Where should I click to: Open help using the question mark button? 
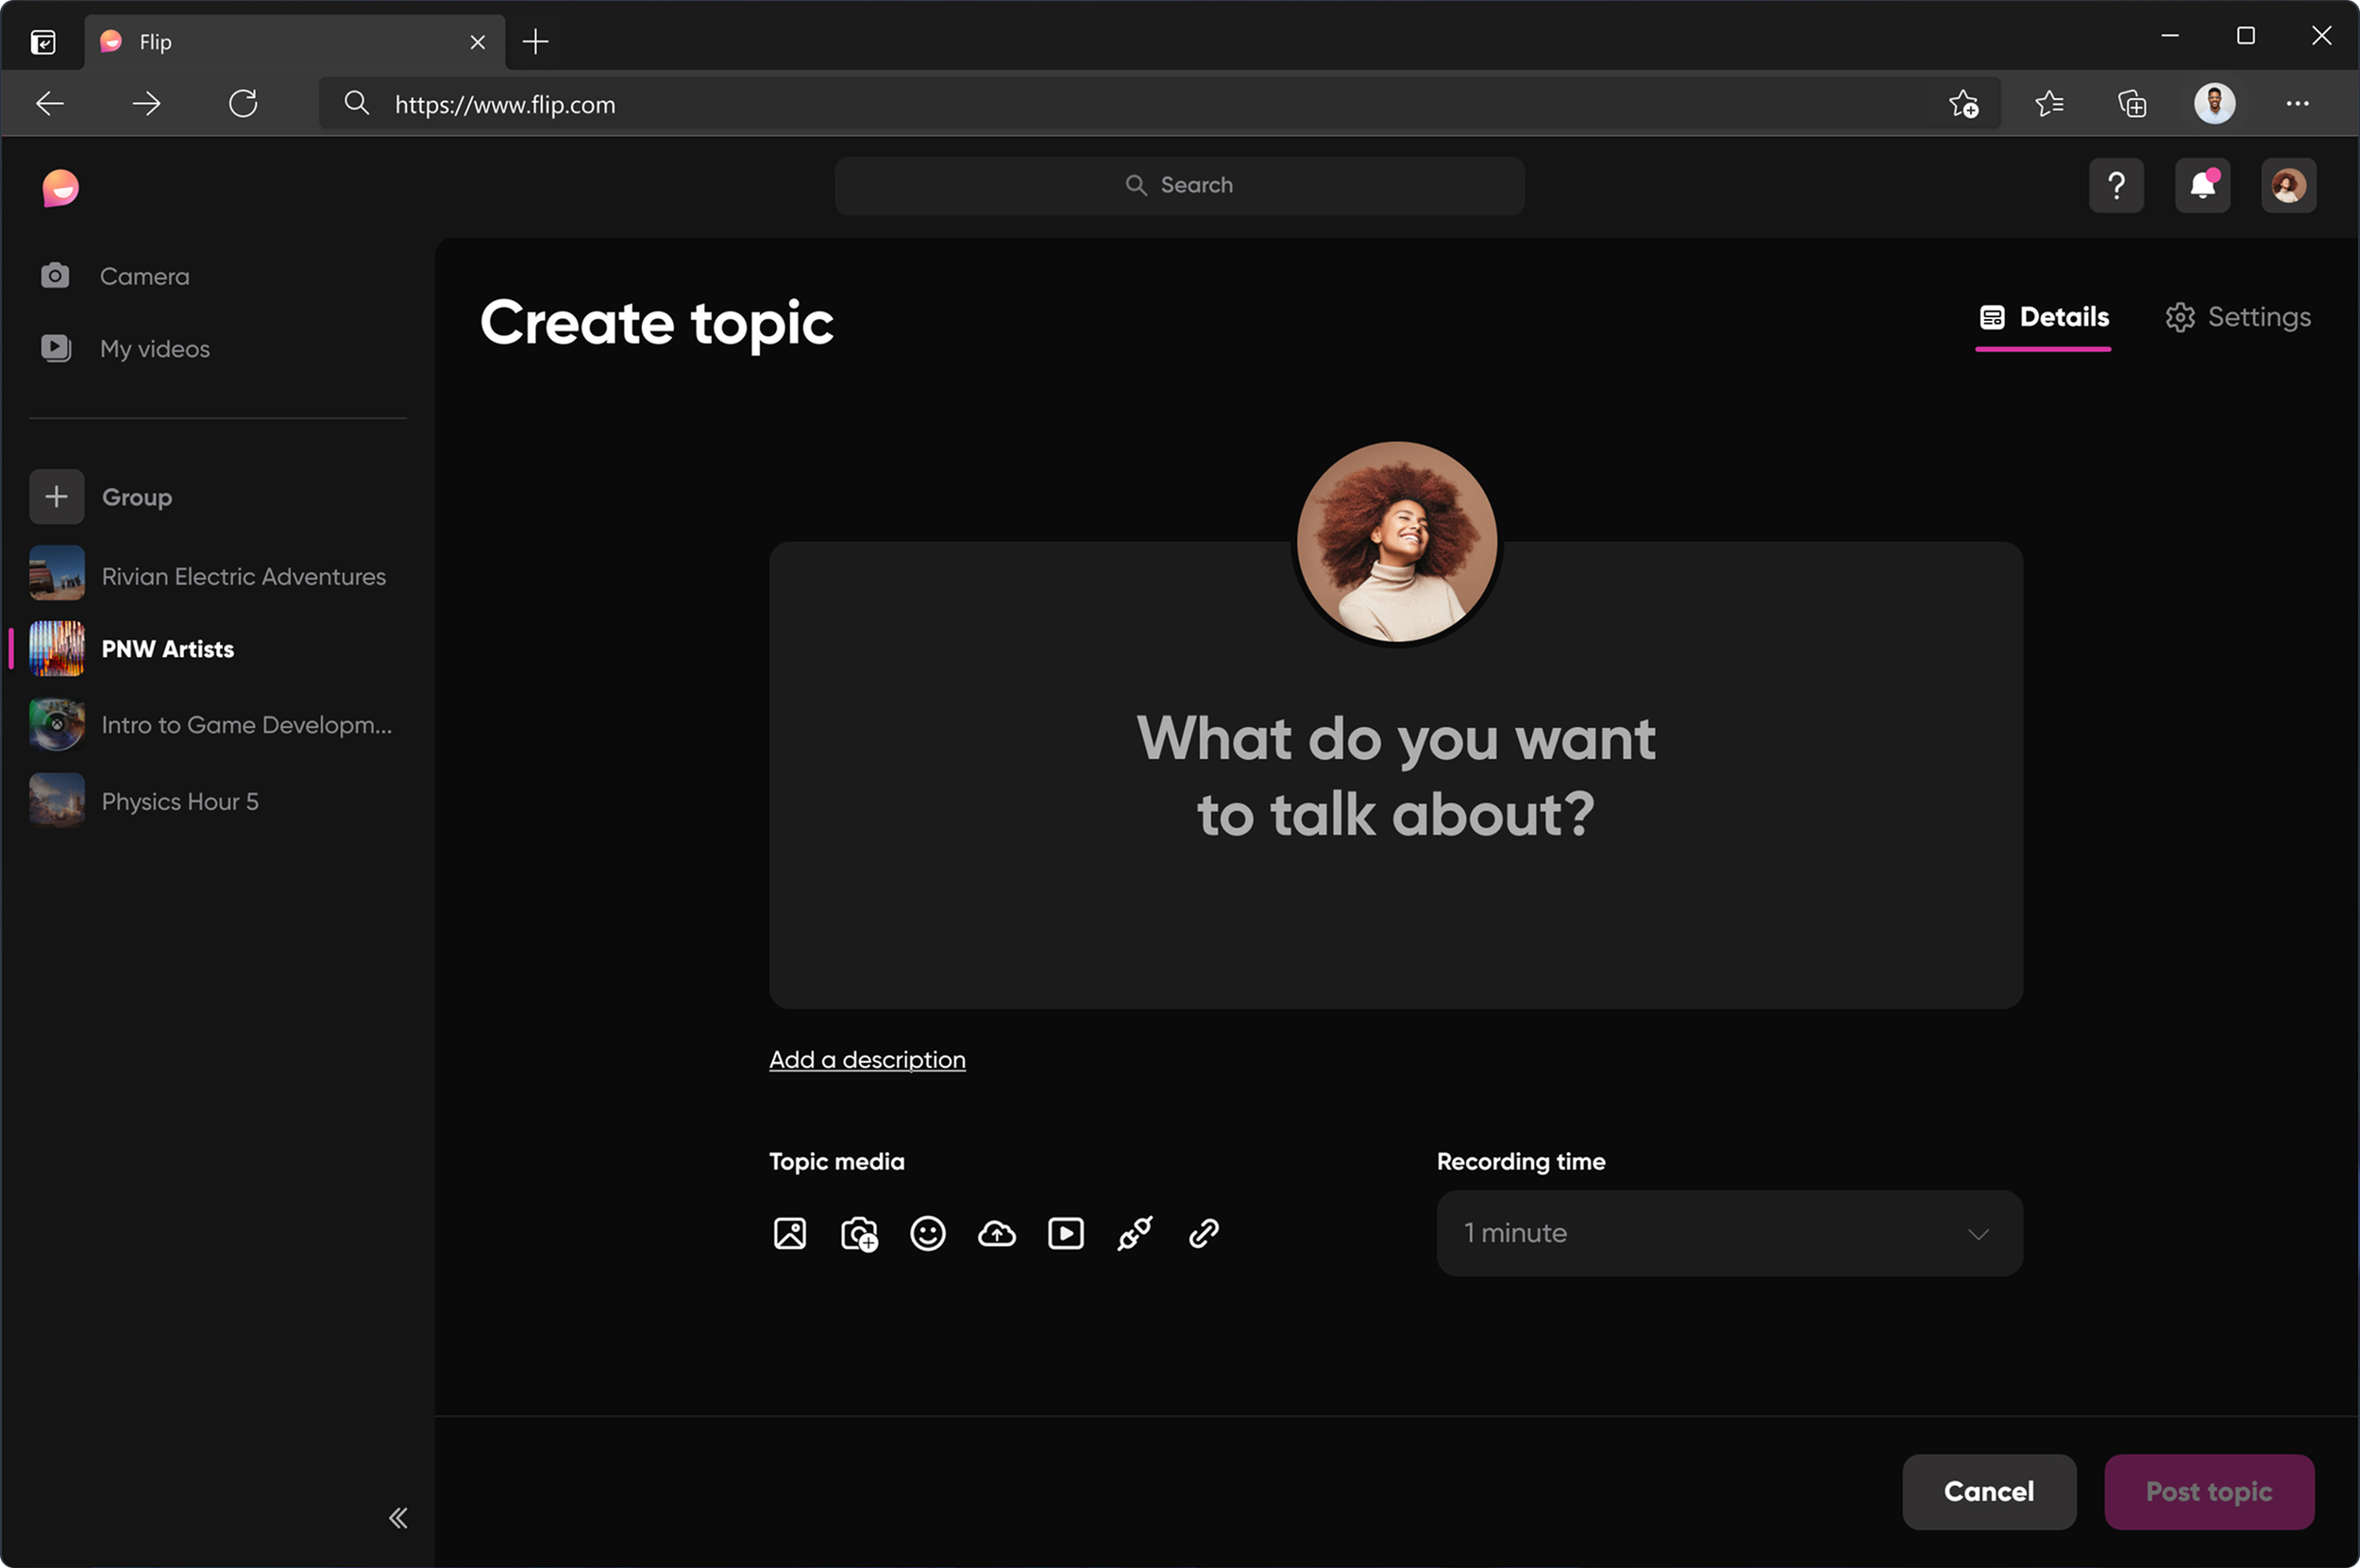click(2116, 185)
